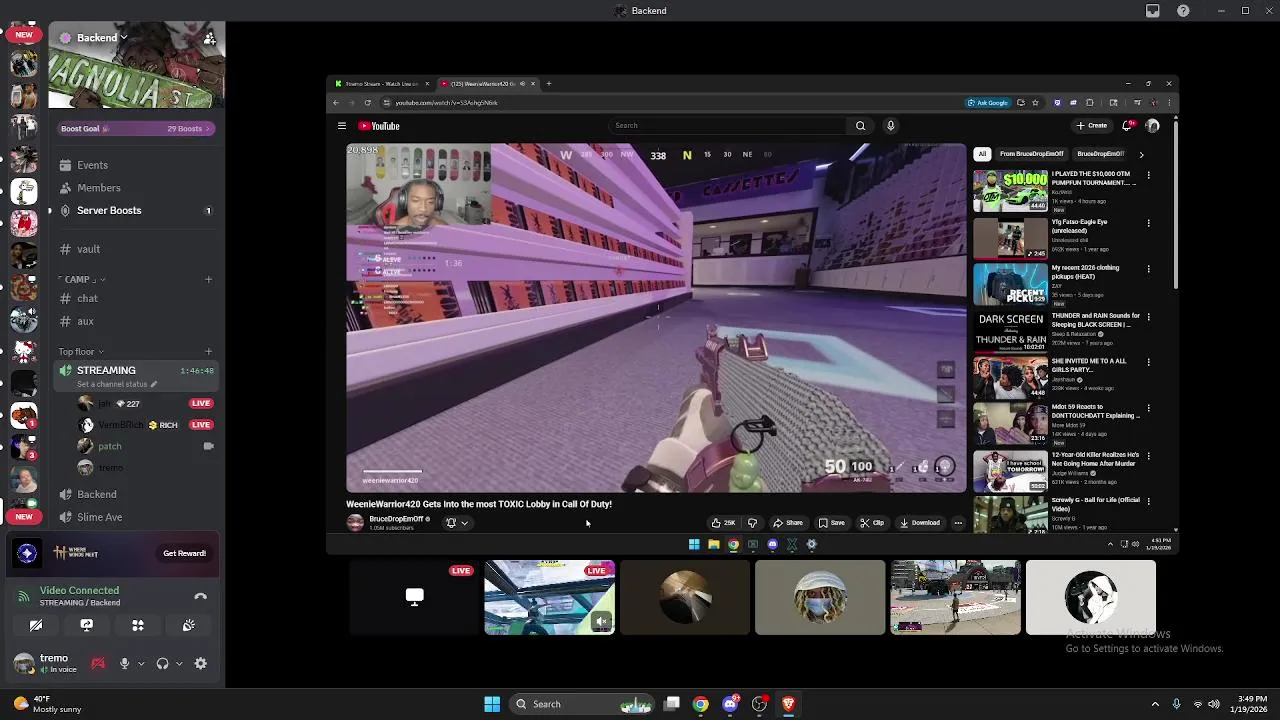Click the YouTube Create button in stream
The height and width of the screenshot is (720, 1280).
click(1092, 126)
